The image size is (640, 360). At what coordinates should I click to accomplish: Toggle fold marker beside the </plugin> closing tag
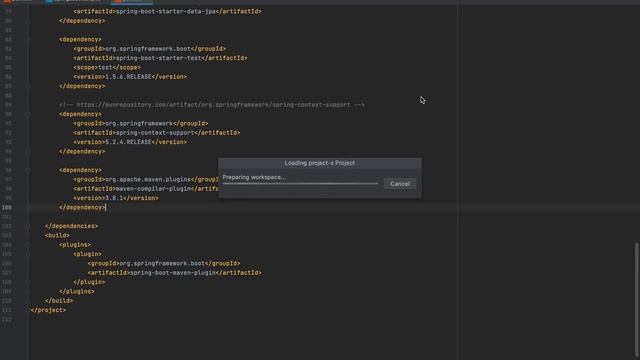pyautogui.click(x=28, y=282)
